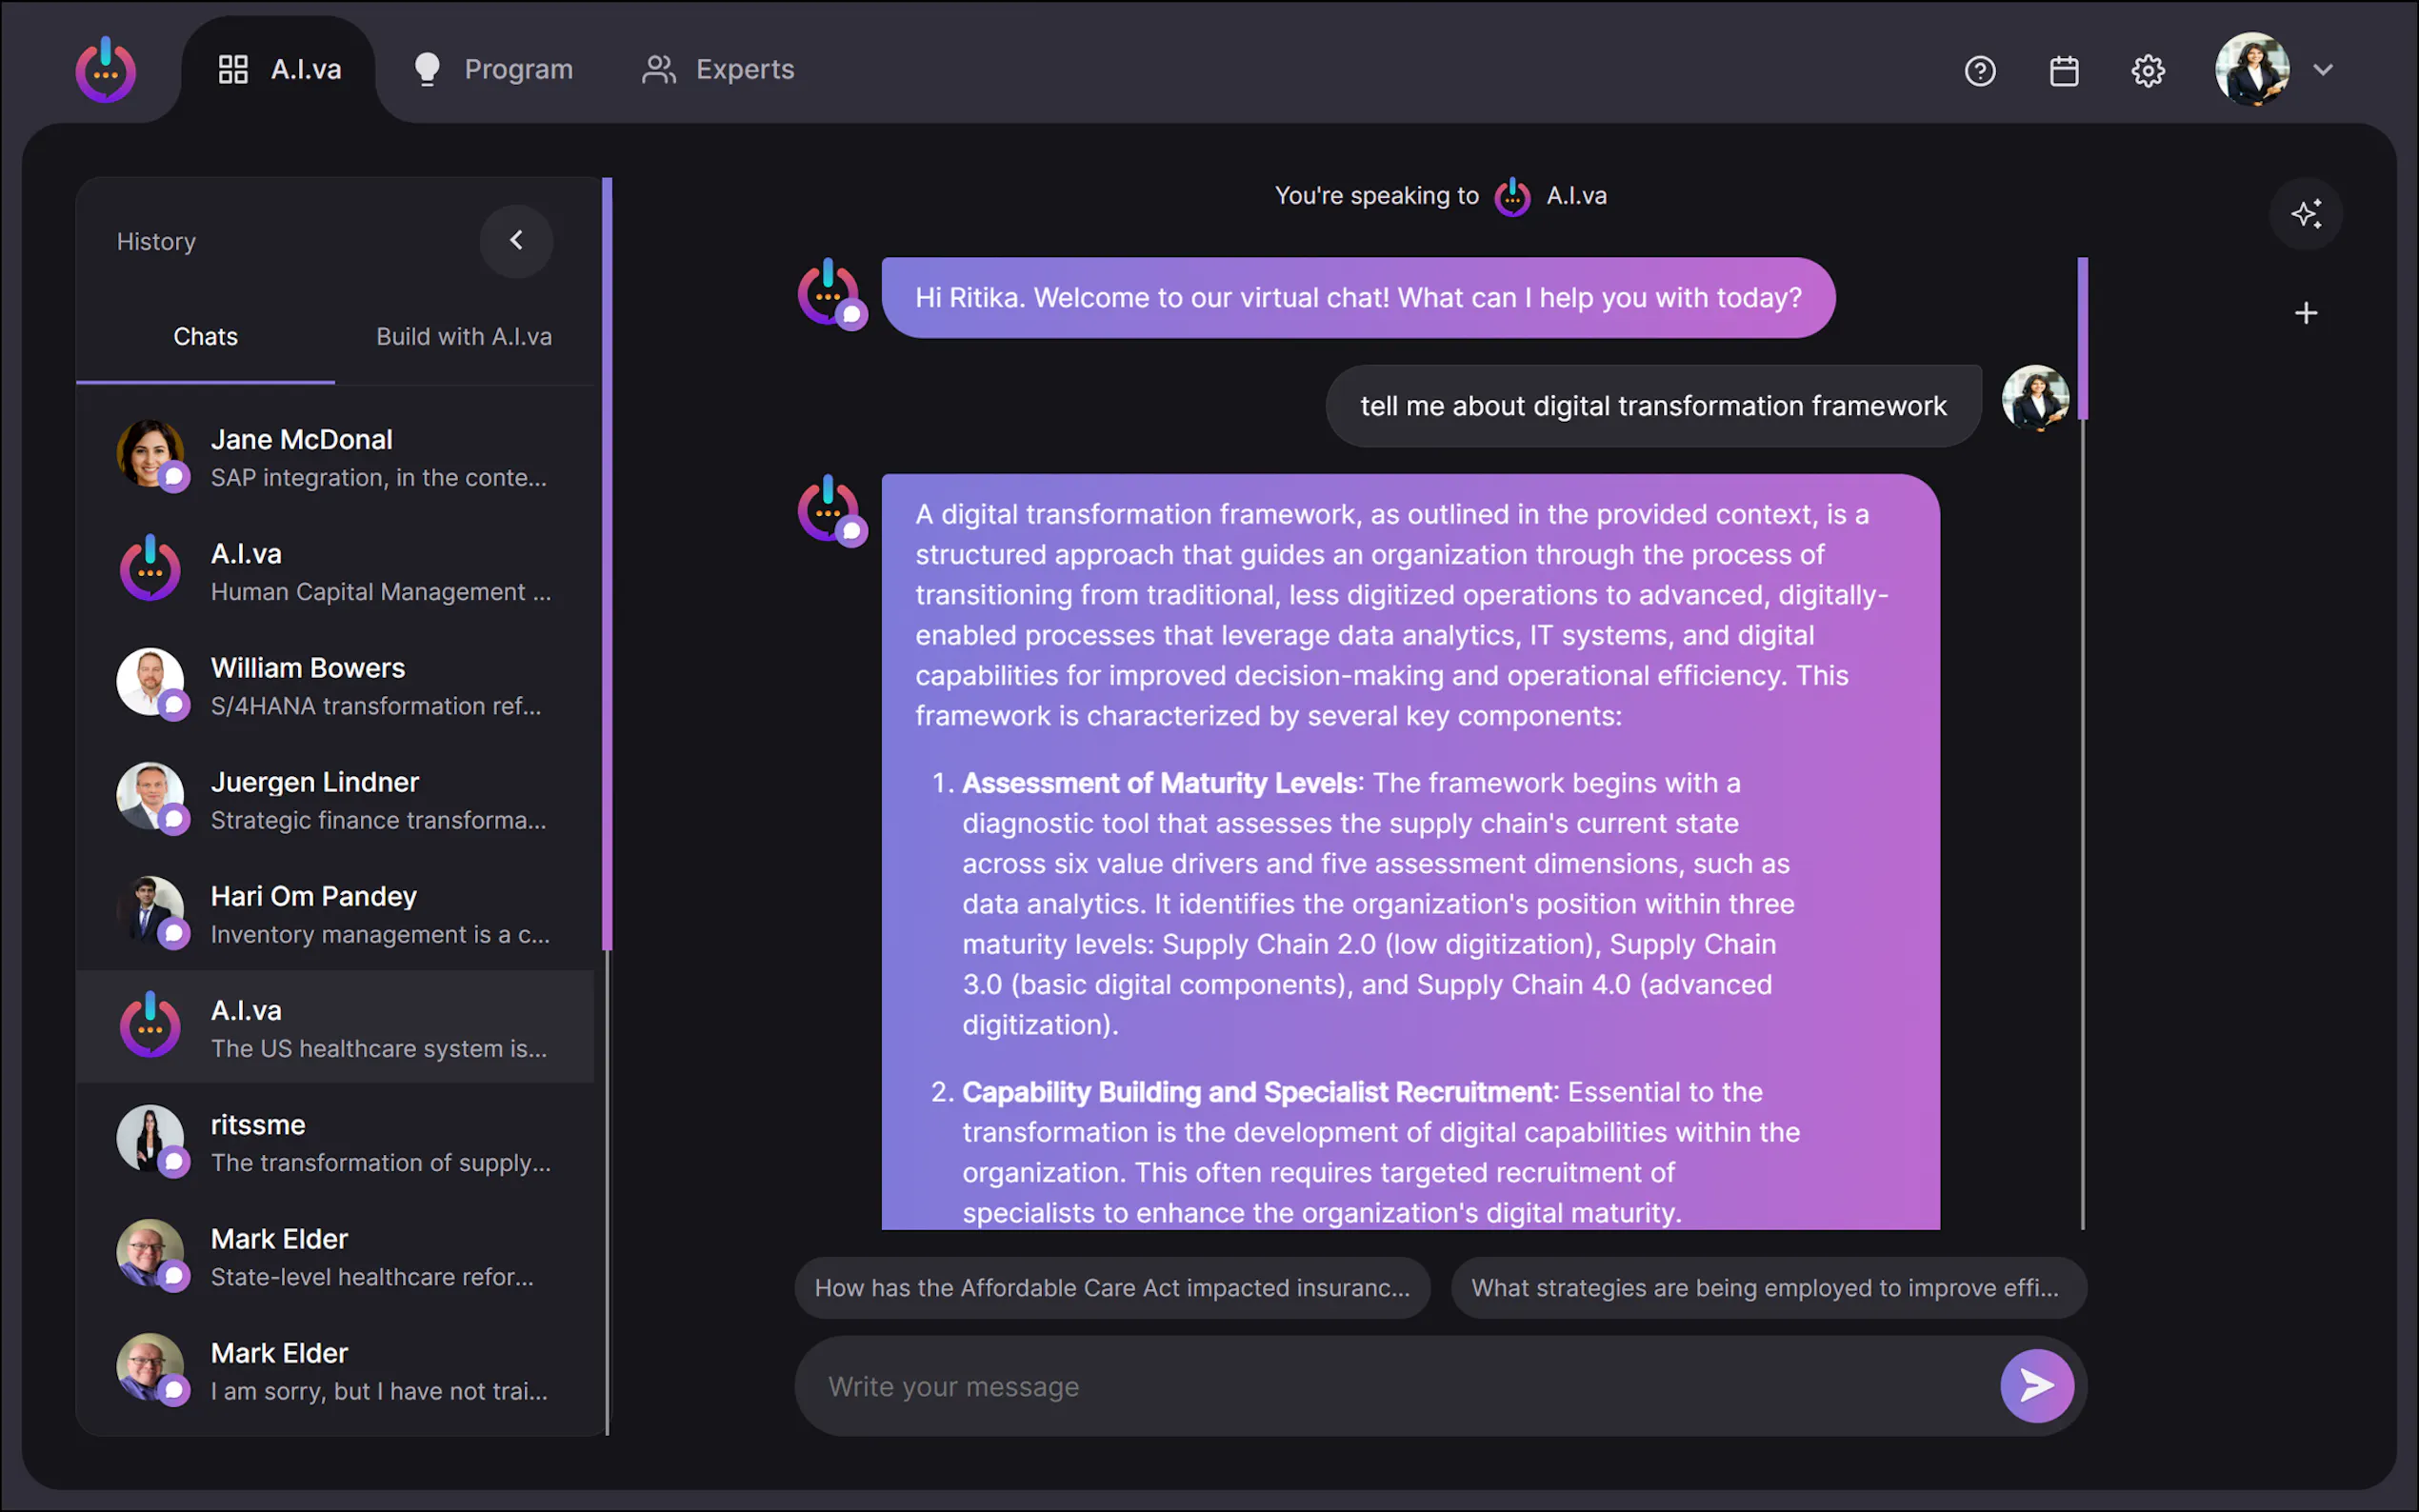Open the Experts menu item
Viewport: 2419px width, 1512px height.
(718, 69)
